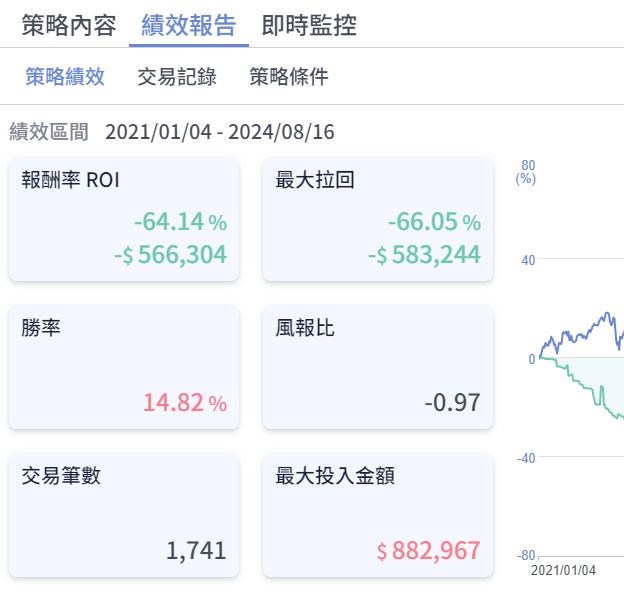Image resolution: width=624 pixels, height=605 pixels.
Task: Click the blue line on the chart
Action: click(580, 331)
